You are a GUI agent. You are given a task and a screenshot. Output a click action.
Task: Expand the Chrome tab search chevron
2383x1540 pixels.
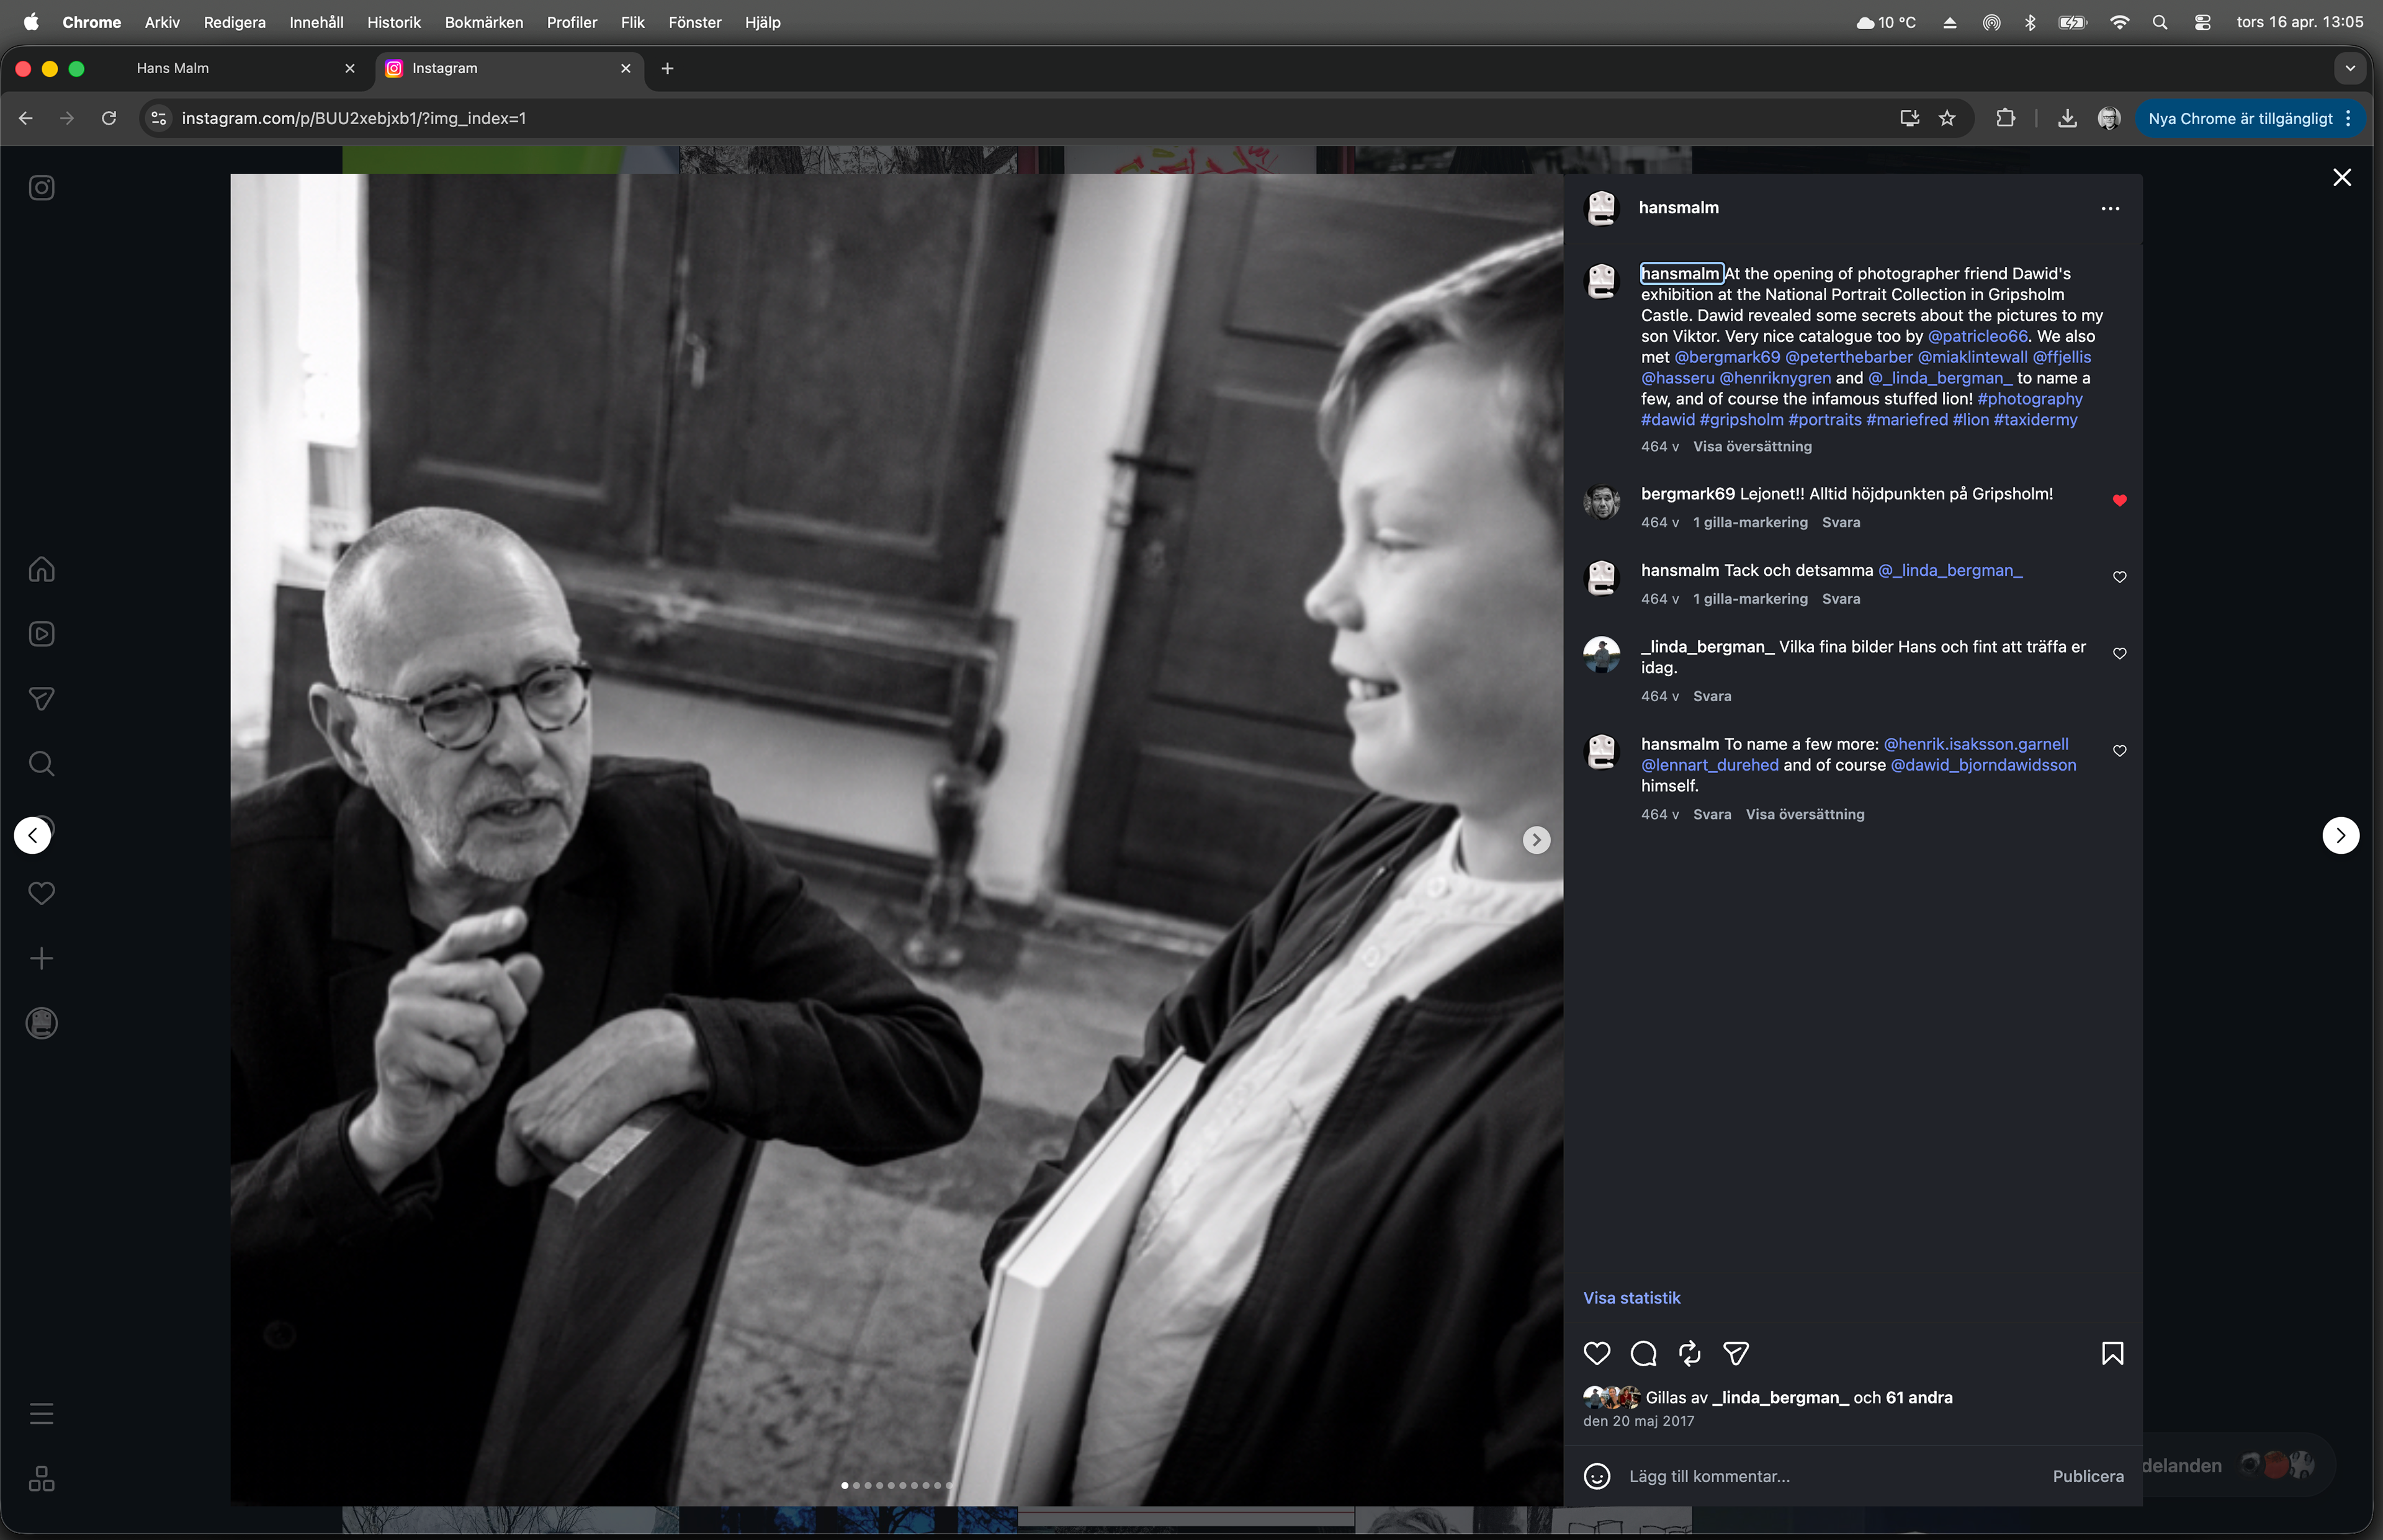point(2350,68)
